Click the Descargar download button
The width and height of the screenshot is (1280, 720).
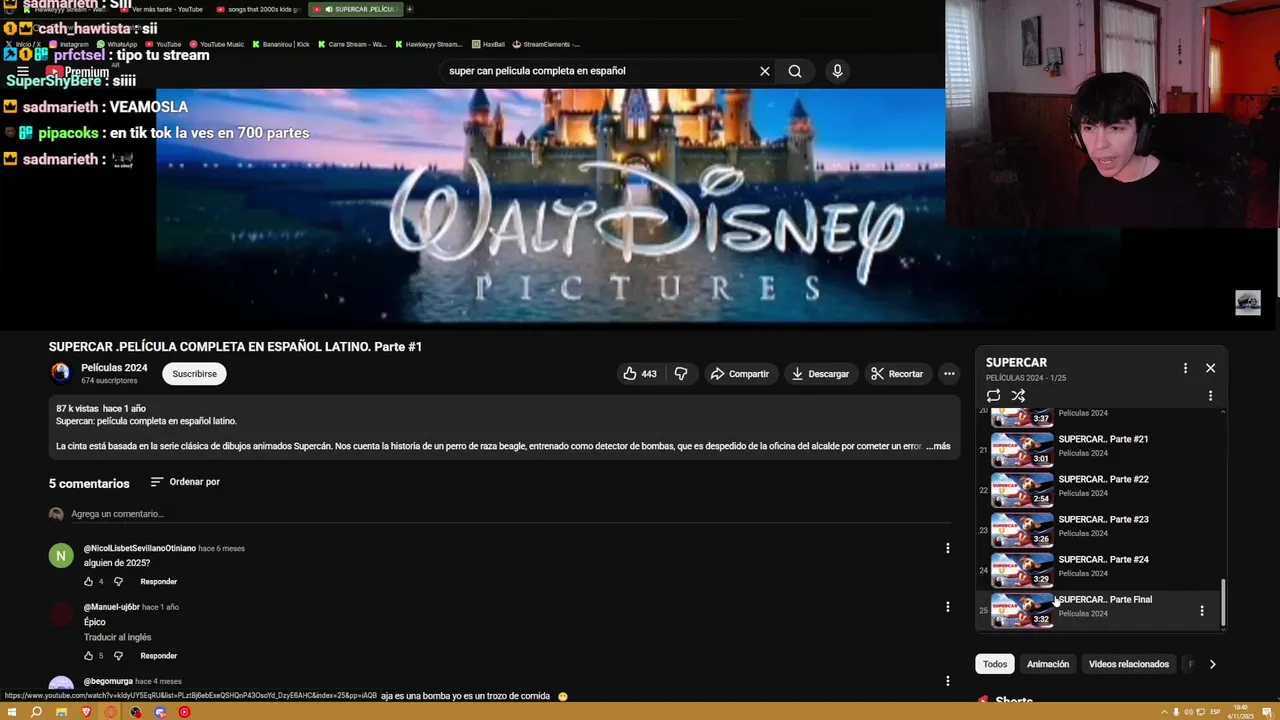(x=820, y=374)
